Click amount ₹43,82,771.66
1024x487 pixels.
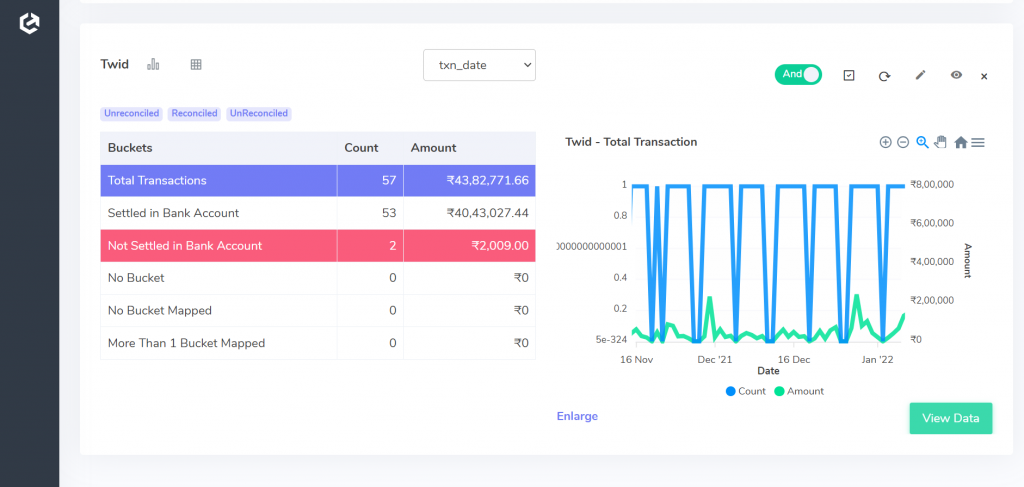(x=488, y=180)
